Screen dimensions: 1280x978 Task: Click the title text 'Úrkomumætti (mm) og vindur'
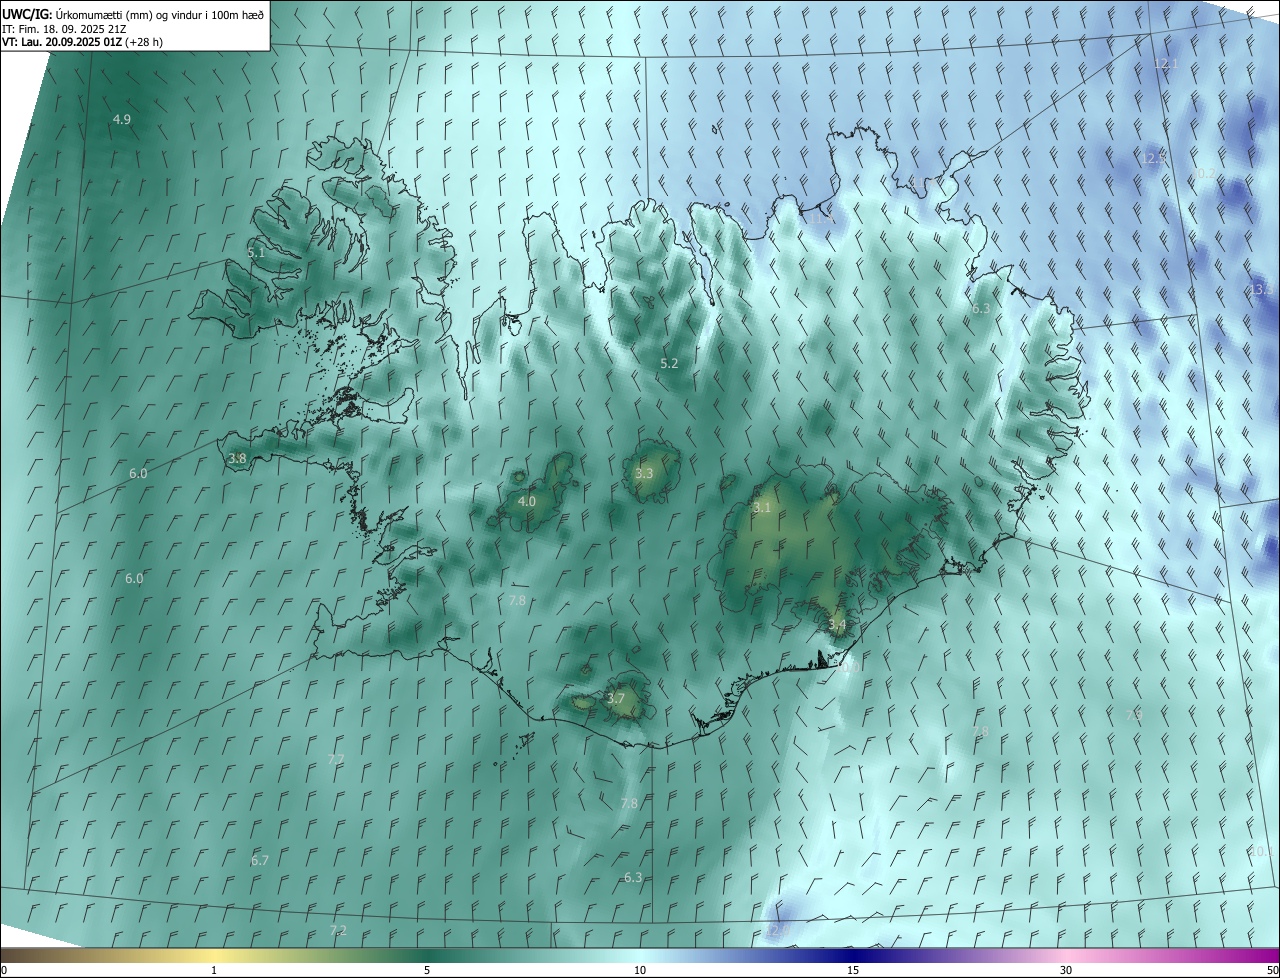click(x=131, y=14)
